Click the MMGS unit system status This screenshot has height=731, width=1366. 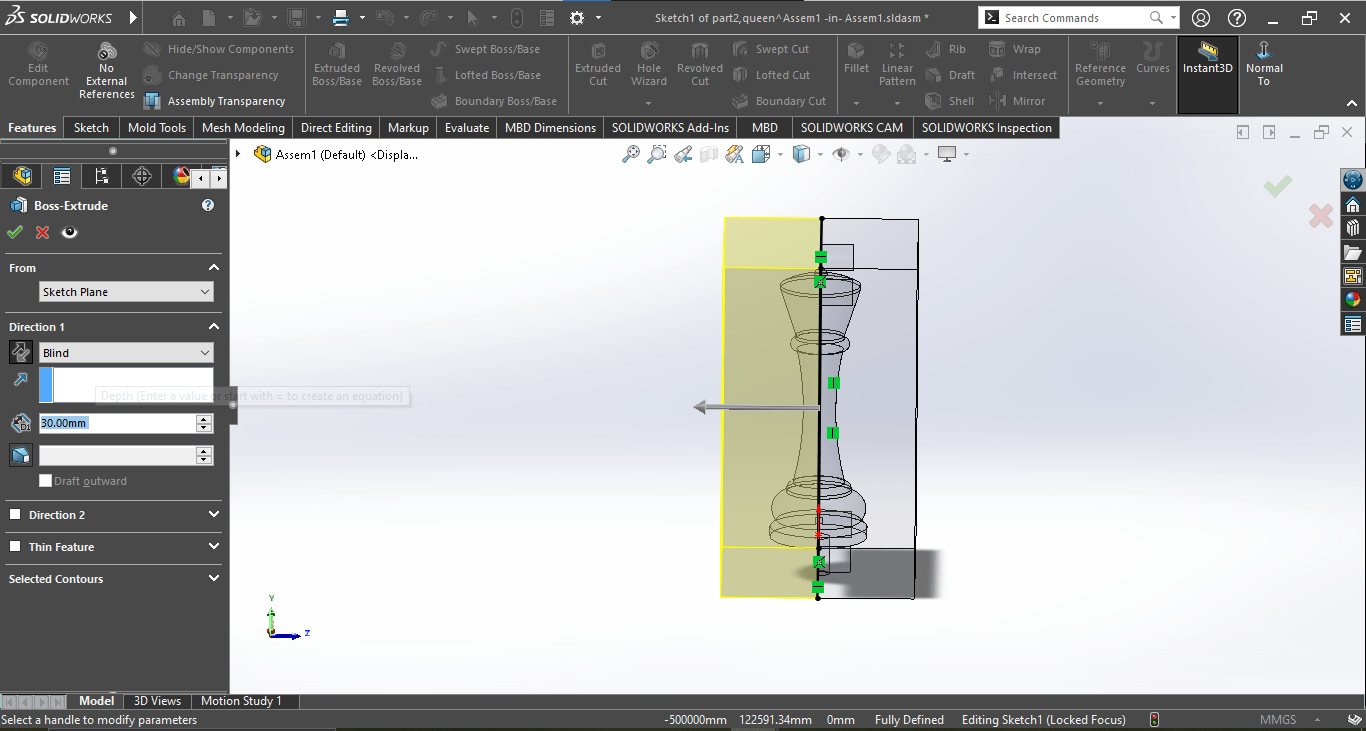point(1278,720)
